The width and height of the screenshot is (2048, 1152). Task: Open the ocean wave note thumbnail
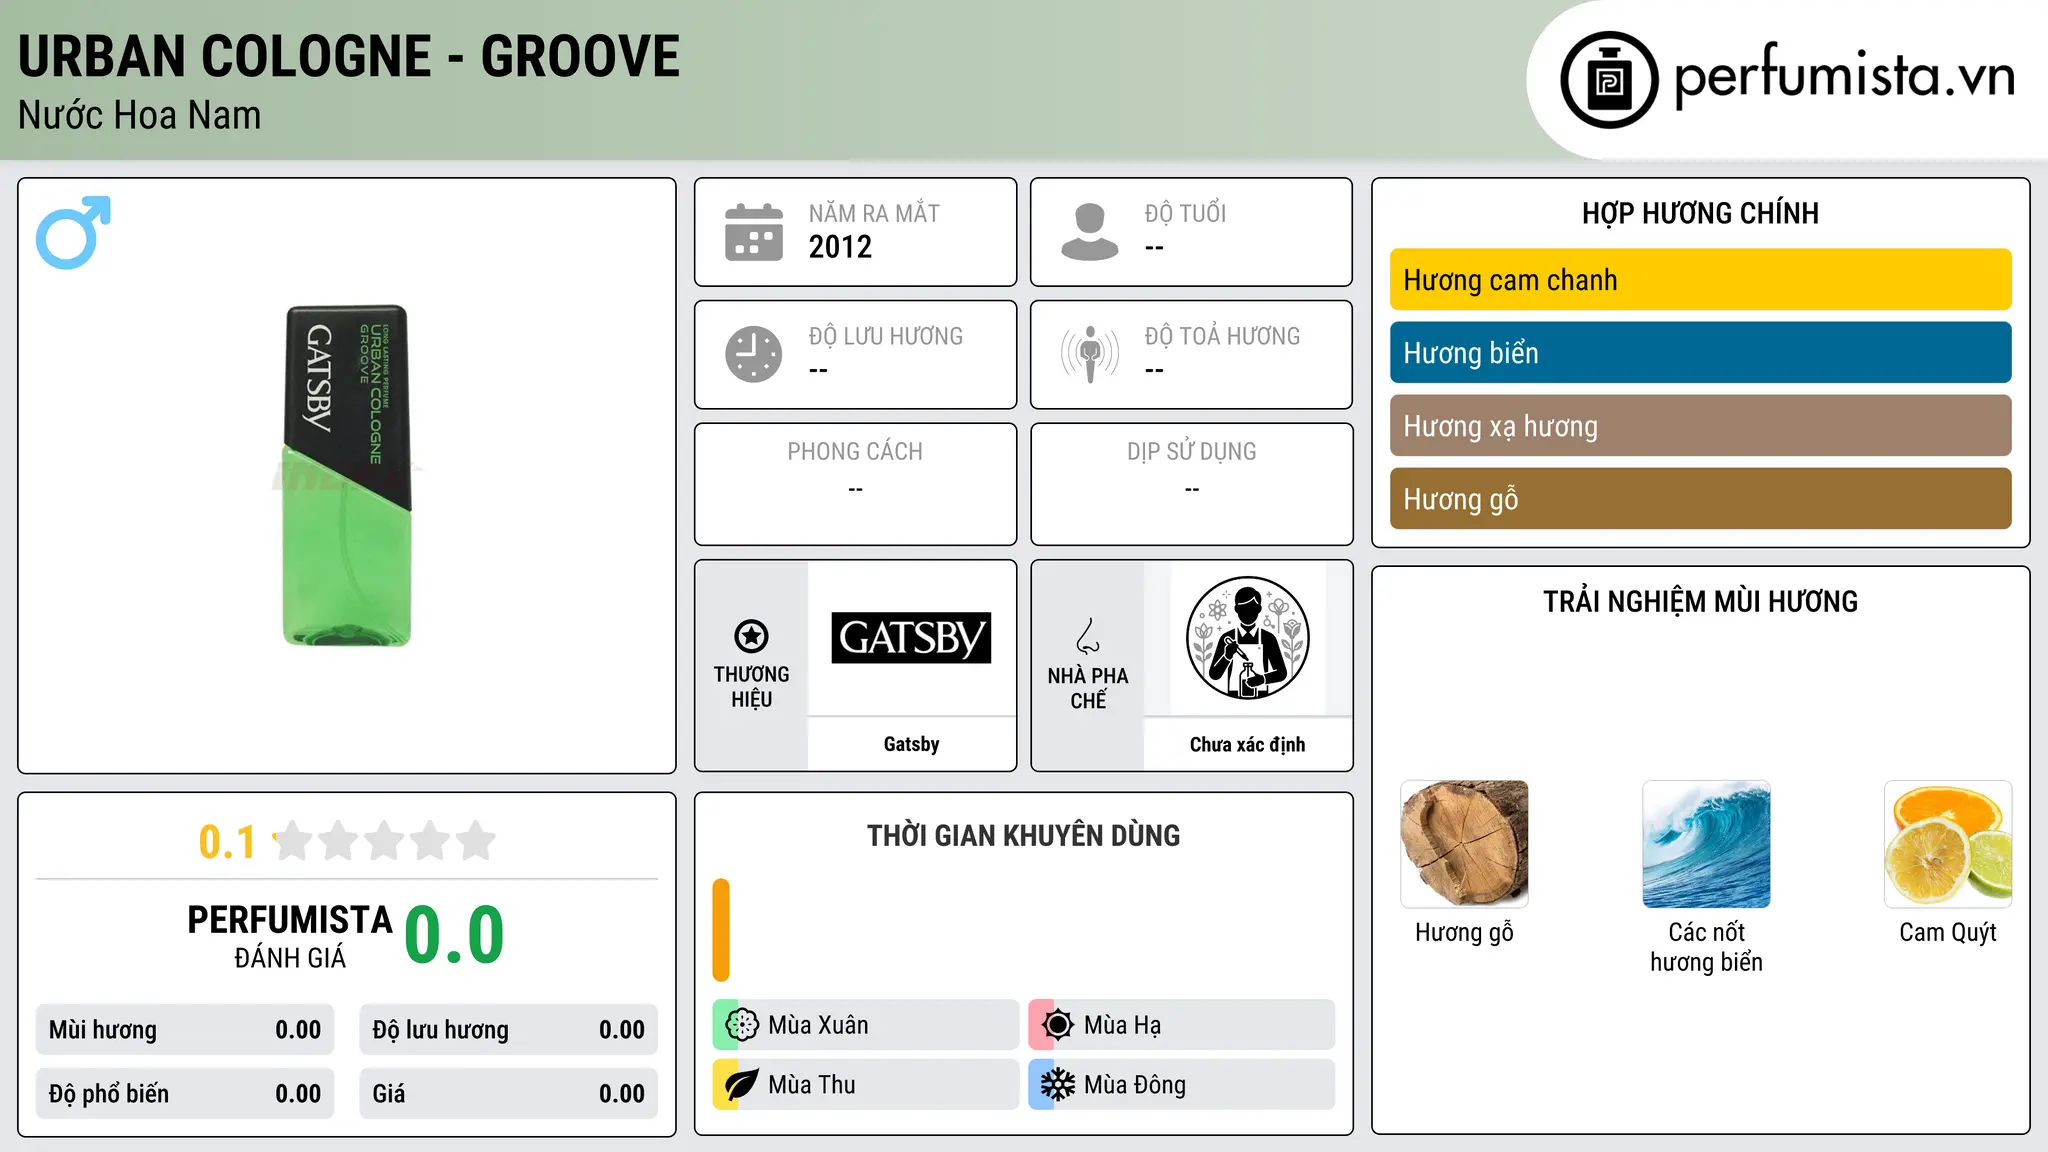click(x=1706, y=844)
